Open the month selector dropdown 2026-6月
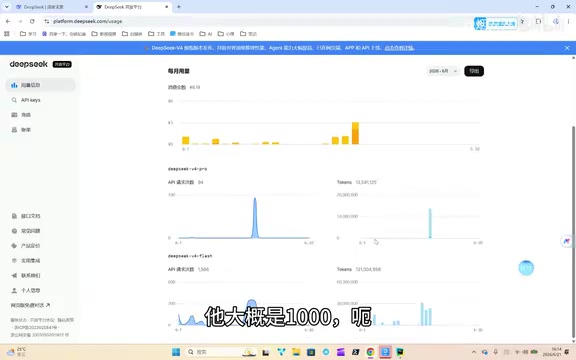The height and width of the screenshot is (360, 576). point(443,71)
